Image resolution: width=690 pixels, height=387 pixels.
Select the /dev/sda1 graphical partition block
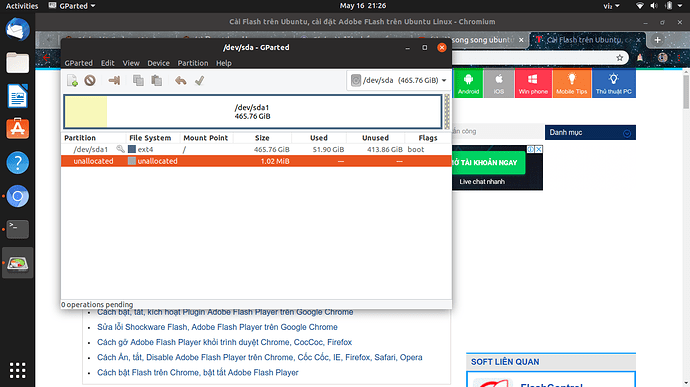pyautogui.click(x=253, y=112)
